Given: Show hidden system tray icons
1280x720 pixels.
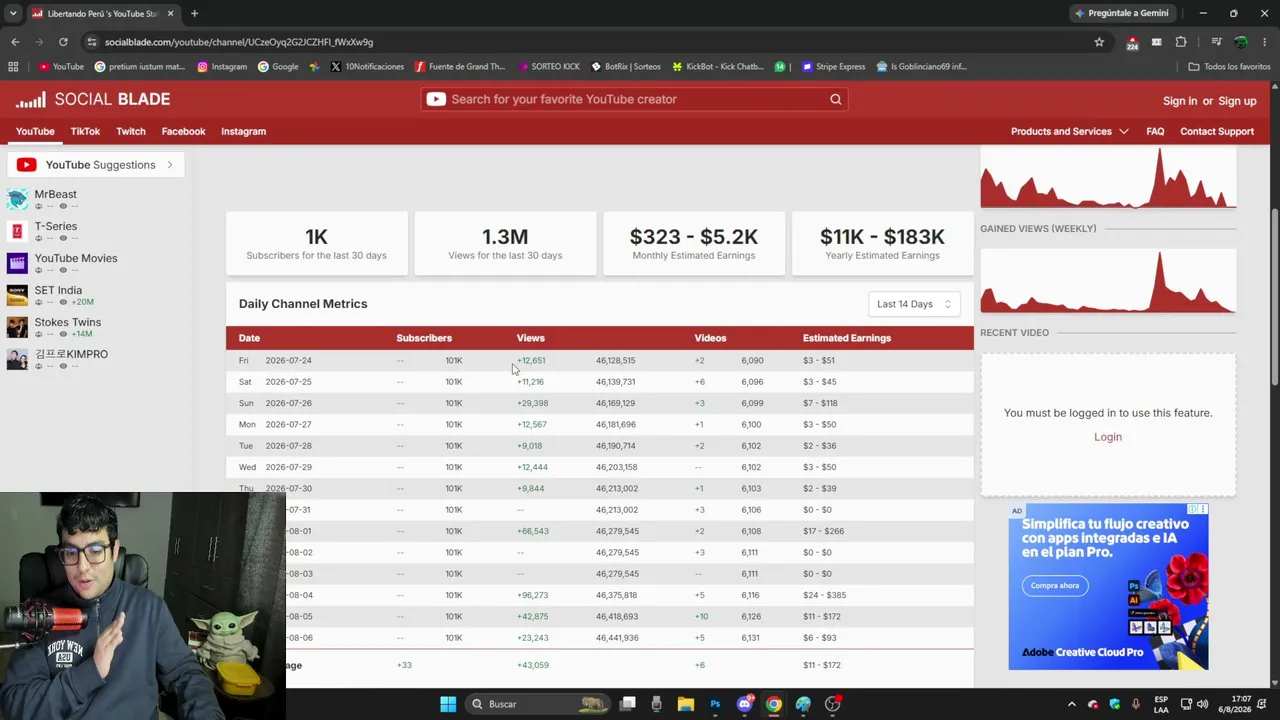Looking at the screenshot, I should point(1072,704).
